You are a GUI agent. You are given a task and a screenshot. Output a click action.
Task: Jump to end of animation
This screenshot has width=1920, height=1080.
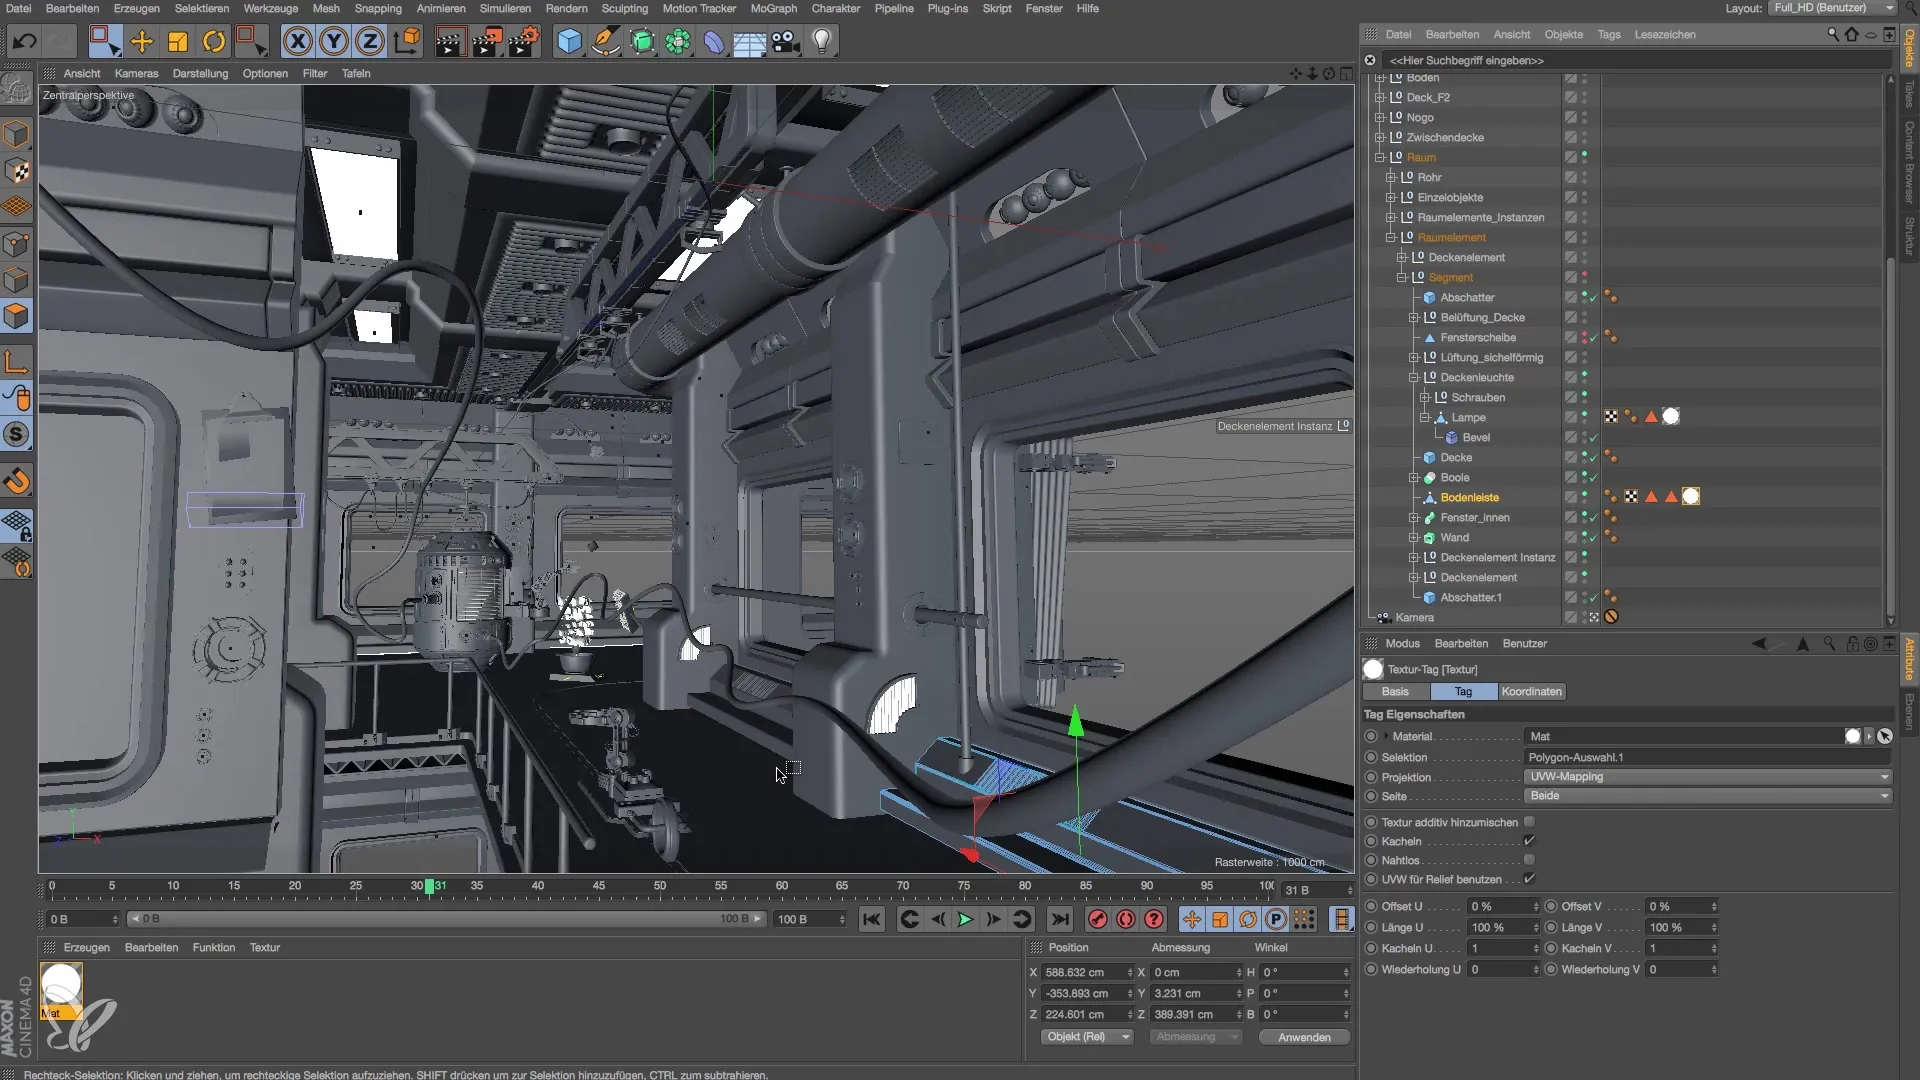[x=1060, y=919]
